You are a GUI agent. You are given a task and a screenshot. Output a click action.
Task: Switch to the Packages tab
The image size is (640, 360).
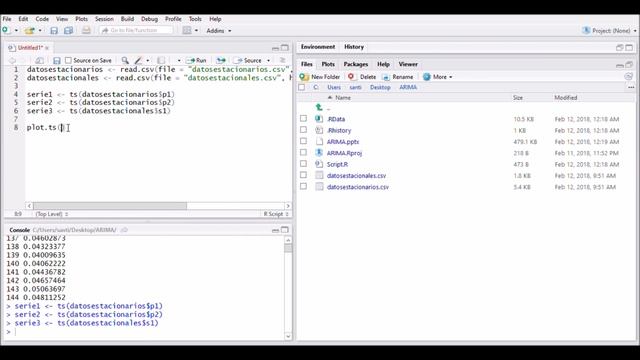tap(356, 64)
